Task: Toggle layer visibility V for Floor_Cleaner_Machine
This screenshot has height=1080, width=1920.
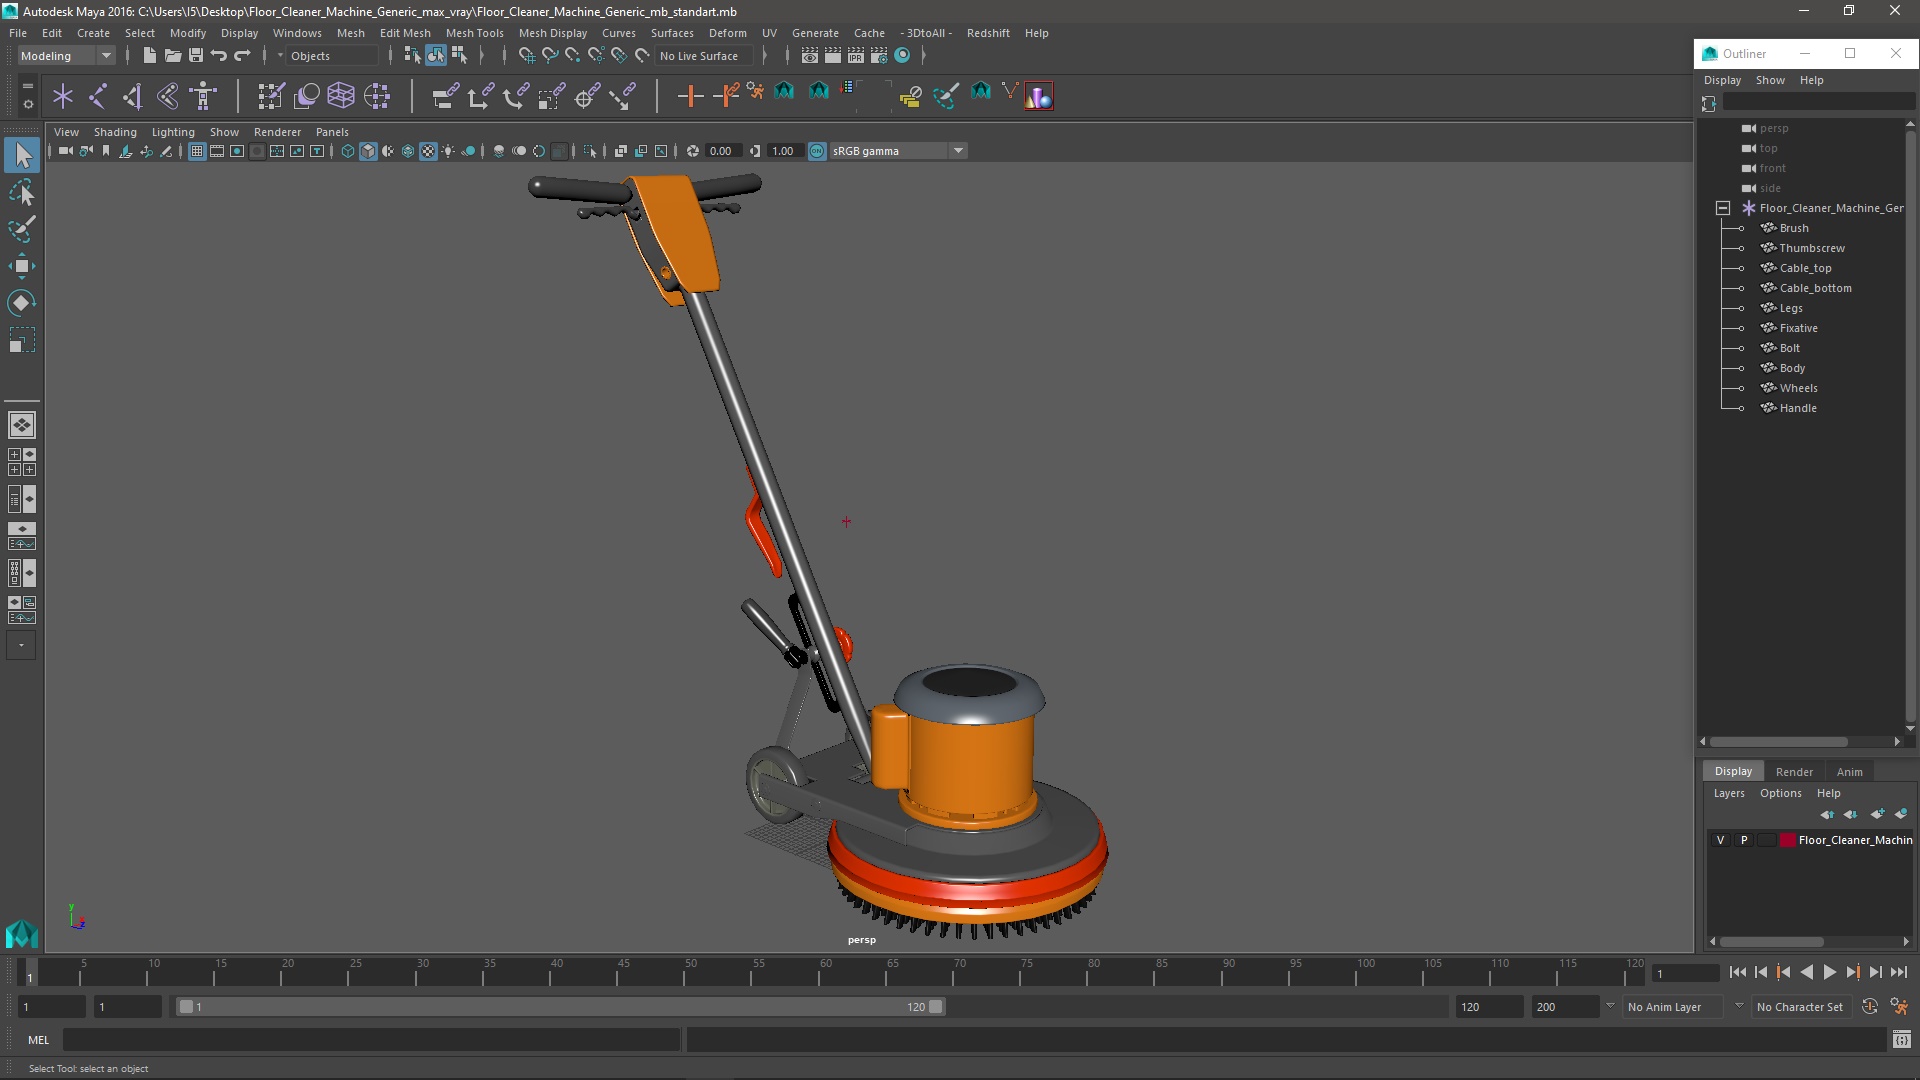Action: click(1720, 840)
